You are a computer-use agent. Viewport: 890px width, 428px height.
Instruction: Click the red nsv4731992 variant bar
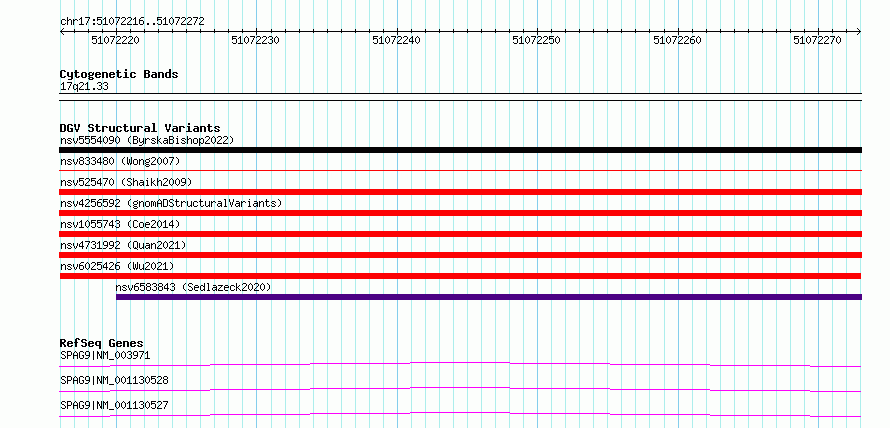coord(460,255)
